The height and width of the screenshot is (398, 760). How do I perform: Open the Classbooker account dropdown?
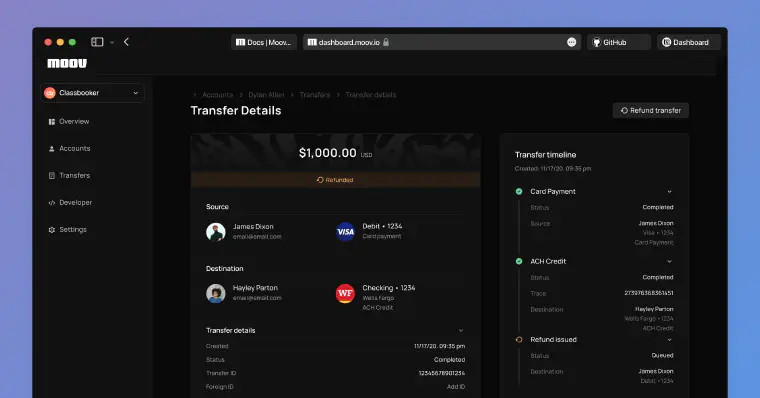tap(93, 93)
